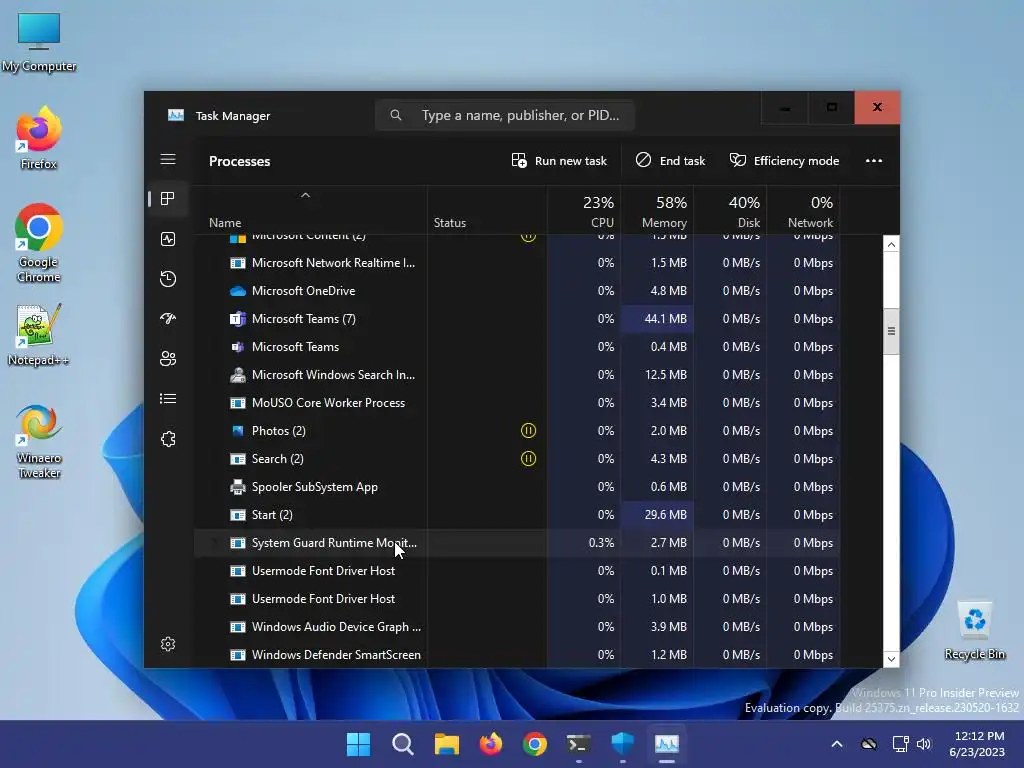The width and height of the screenshot is (1024, 768).
Task: Click the 44.1 MB memory cell
Action: click(657, 319)
